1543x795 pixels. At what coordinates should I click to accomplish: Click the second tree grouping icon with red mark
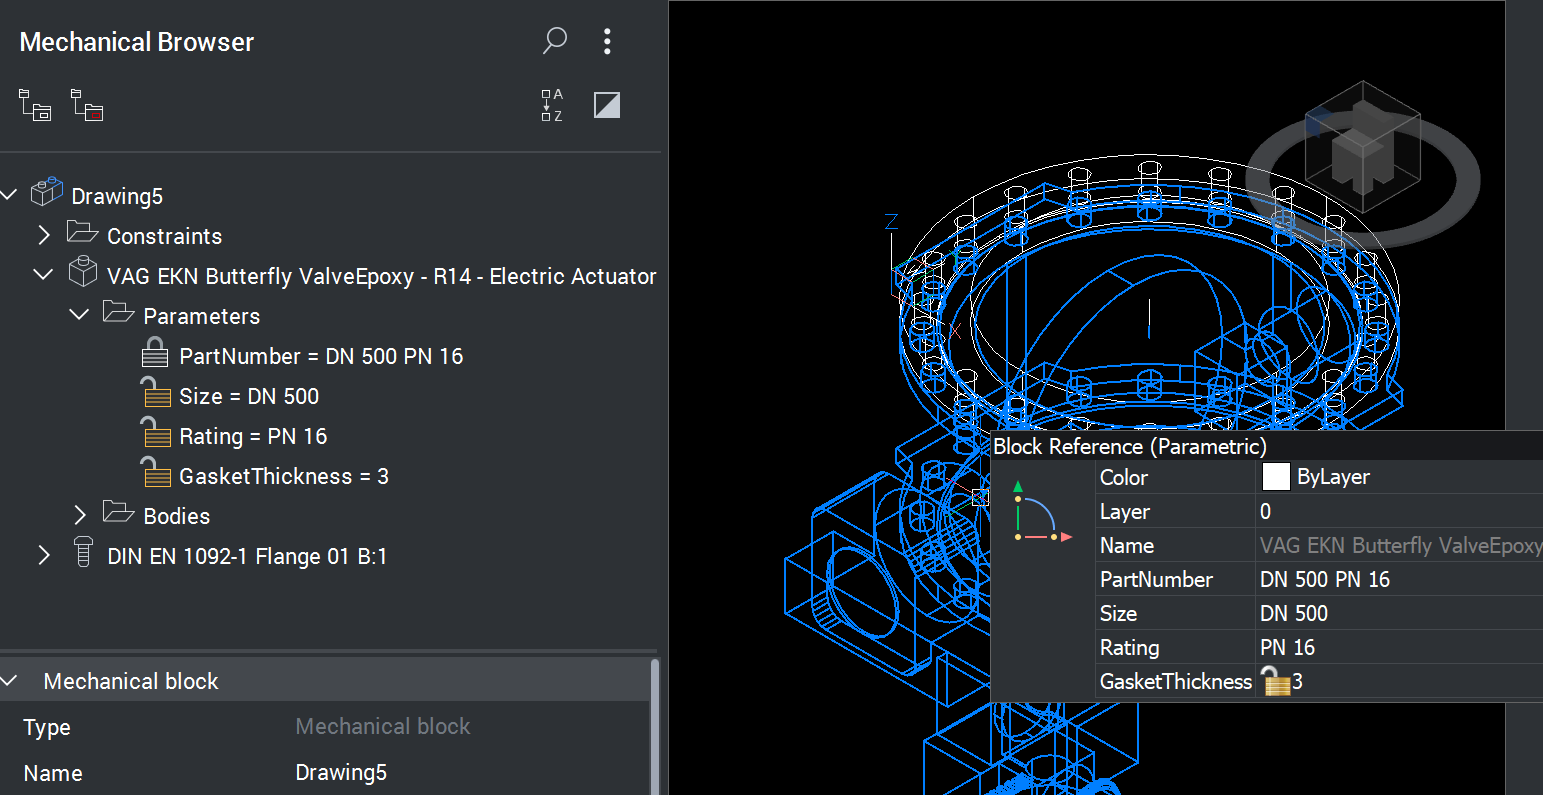87,105
